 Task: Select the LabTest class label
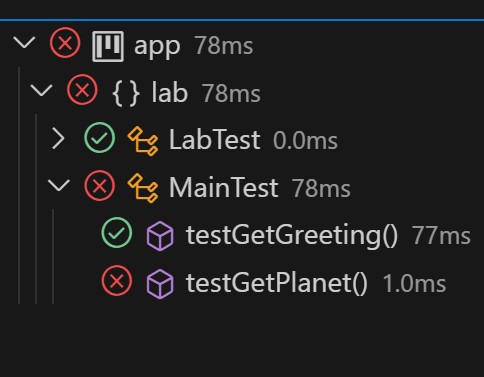pyautogui.click(x=214, y=140)
